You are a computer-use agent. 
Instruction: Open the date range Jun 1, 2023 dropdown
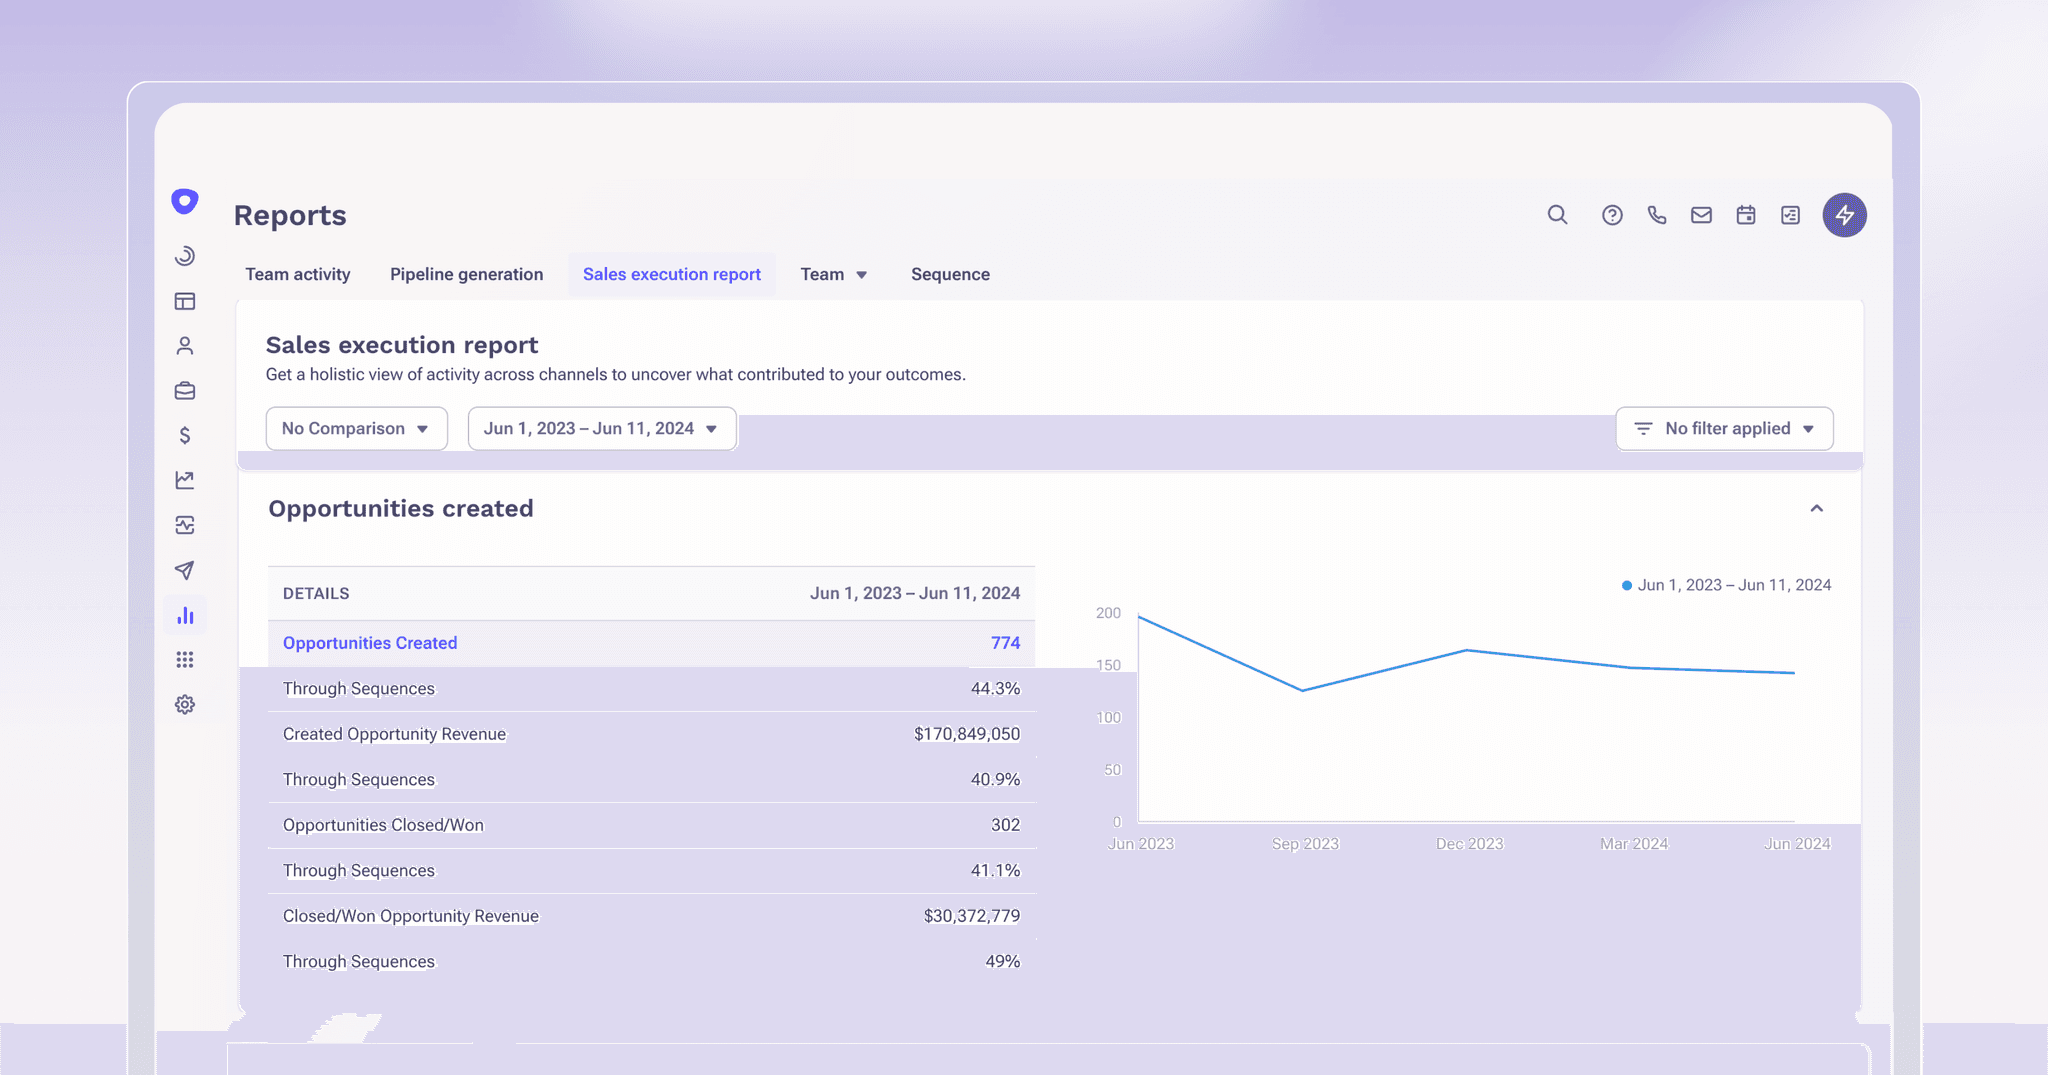coord(601,428)
